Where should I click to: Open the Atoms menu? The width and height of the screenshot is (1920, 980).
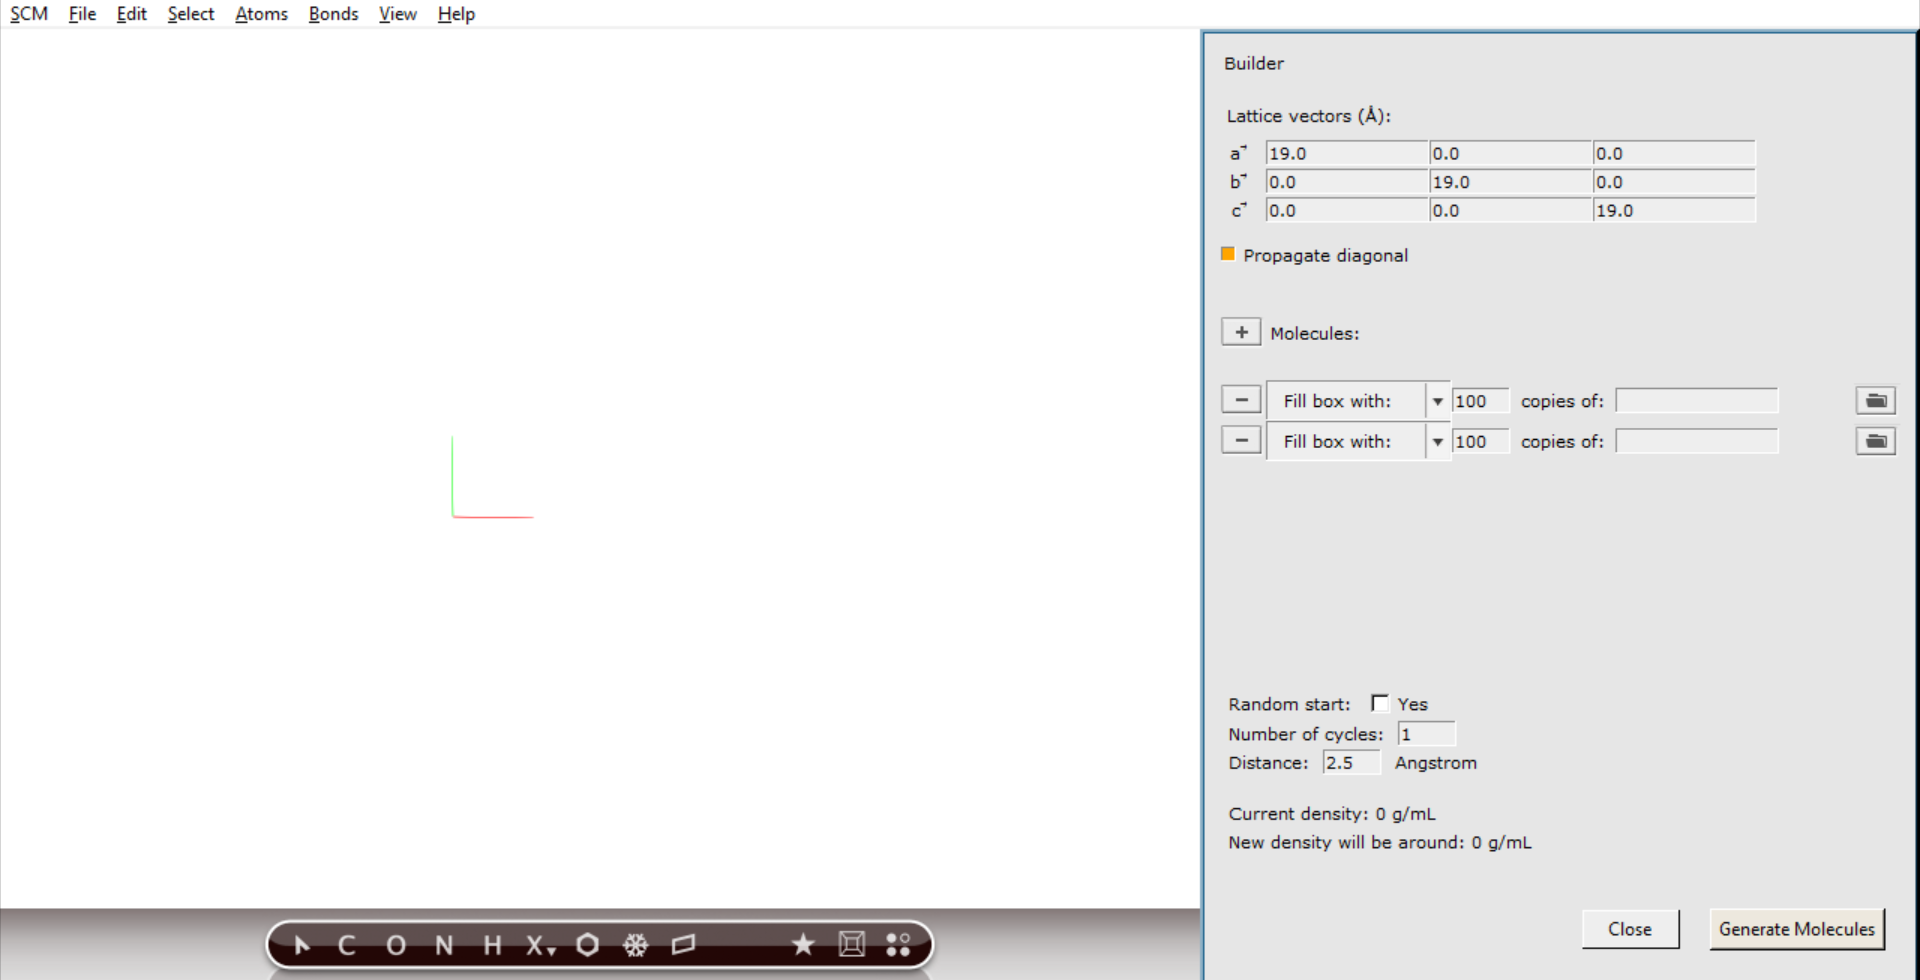pyautogui.click(x=261, y=14)
